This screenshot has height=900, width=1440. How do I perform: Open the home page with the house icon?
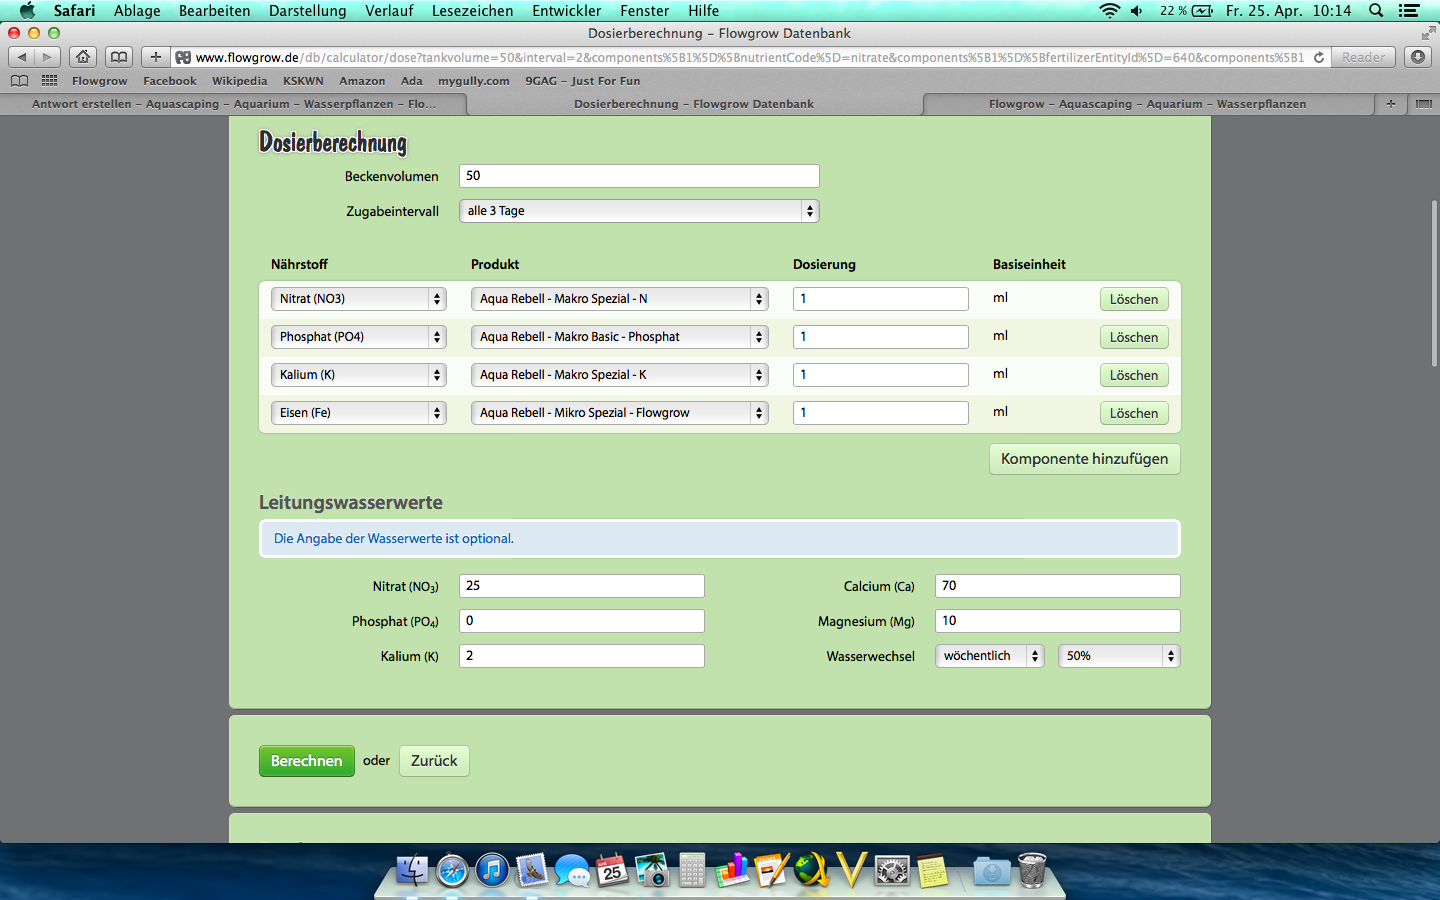83,57
